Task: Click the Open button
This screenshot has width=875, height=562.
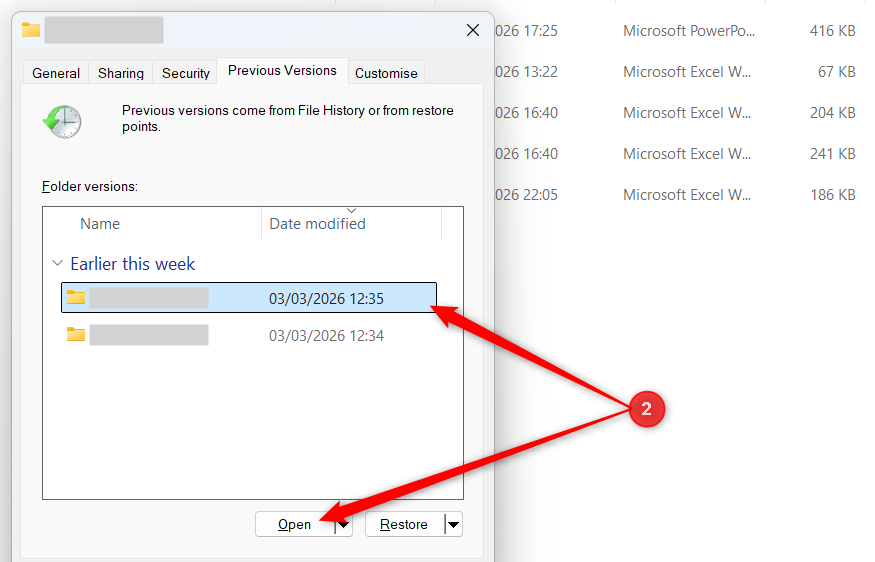Action: click(295, 525)
